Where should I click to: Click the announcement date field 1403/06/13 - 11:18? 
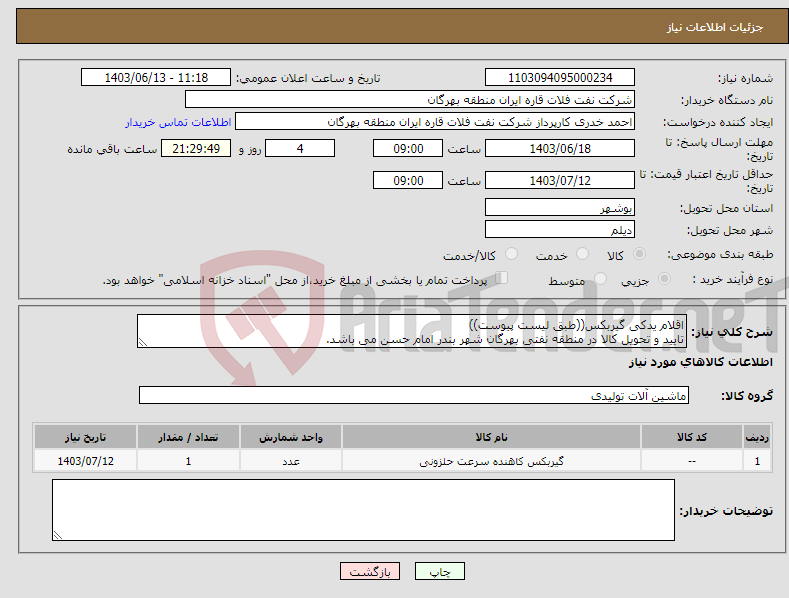point(156,78)
